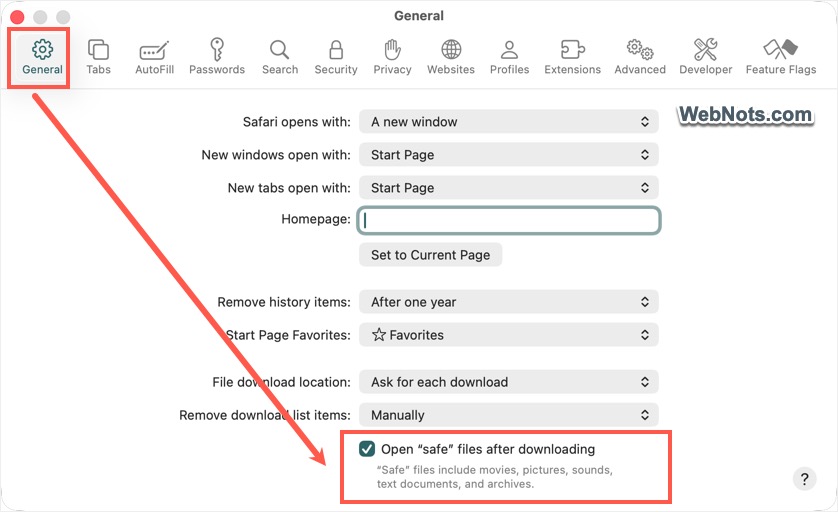Expand the Remove download list items dropdown
Screen dimensions: 838x512
(509, 415)
